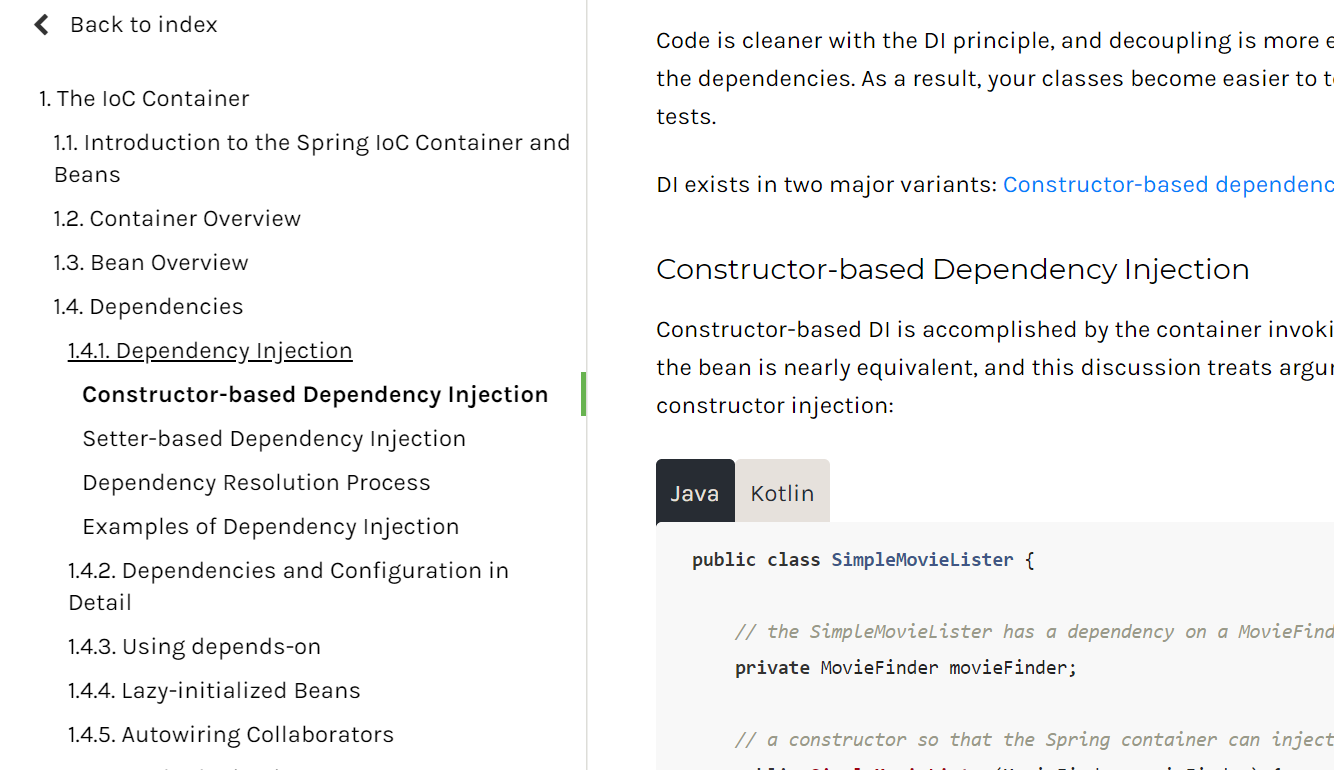Viewport: 1334px width, 770px height.
Task: Click the SimpleMovieLister class name in code
Action: tap(922, 560)
